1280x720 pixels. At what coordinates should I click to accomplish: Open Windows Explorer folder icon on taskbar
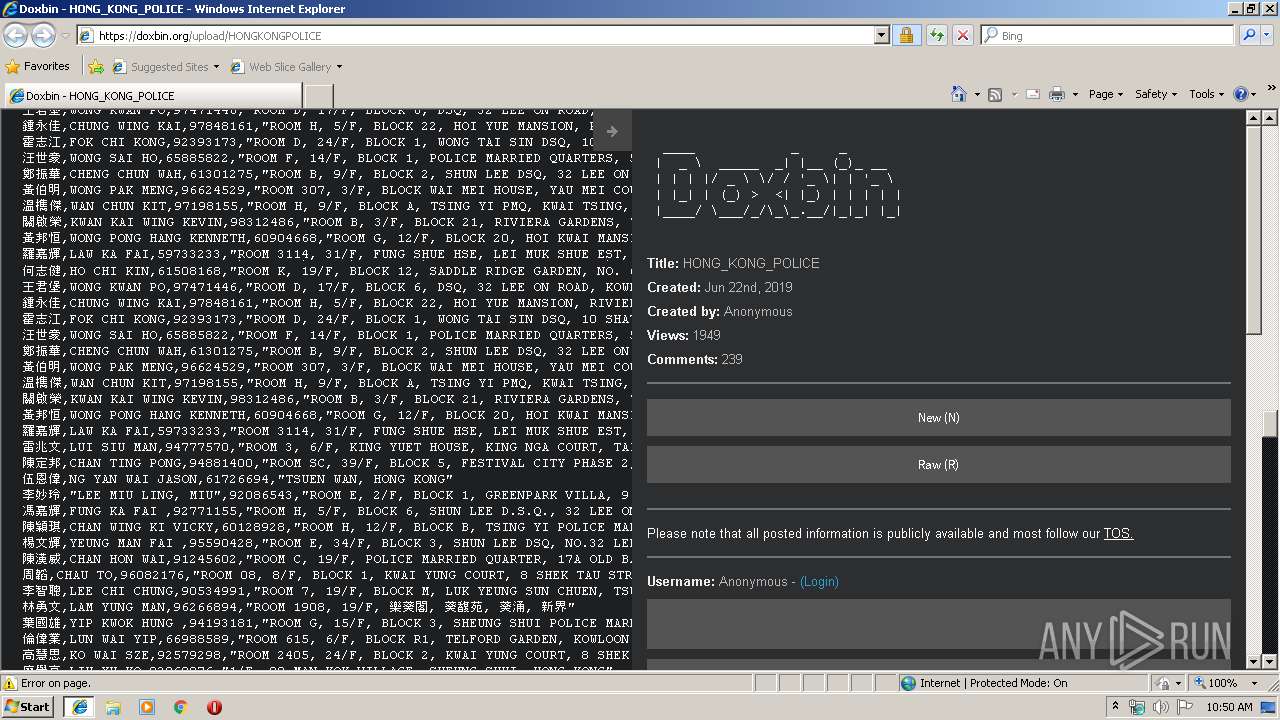113,707
